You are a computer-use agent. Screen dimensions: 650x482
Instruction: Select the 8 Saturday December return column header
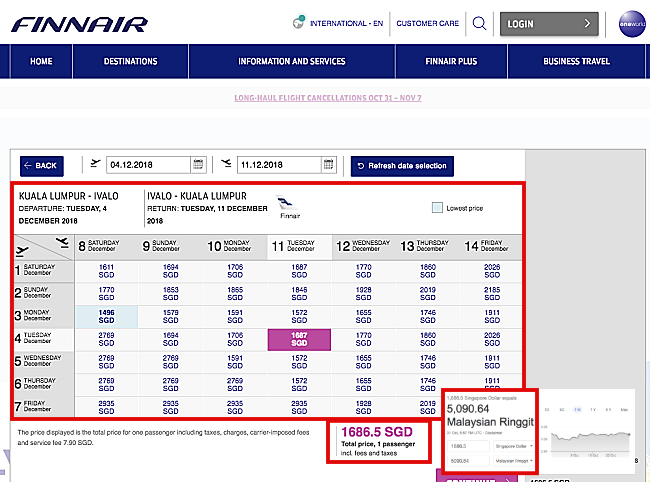[x=107, y=246]
